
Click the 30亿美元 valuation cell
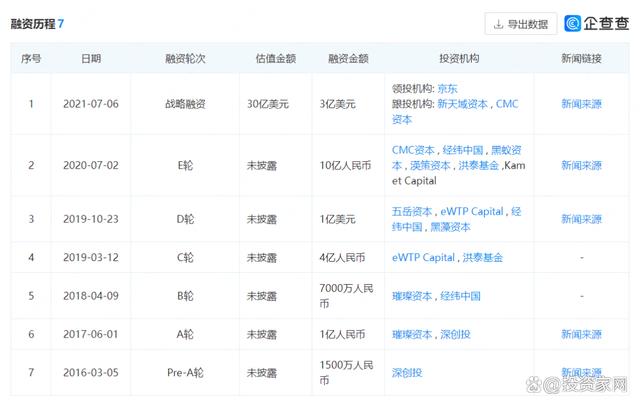(268, 104)
